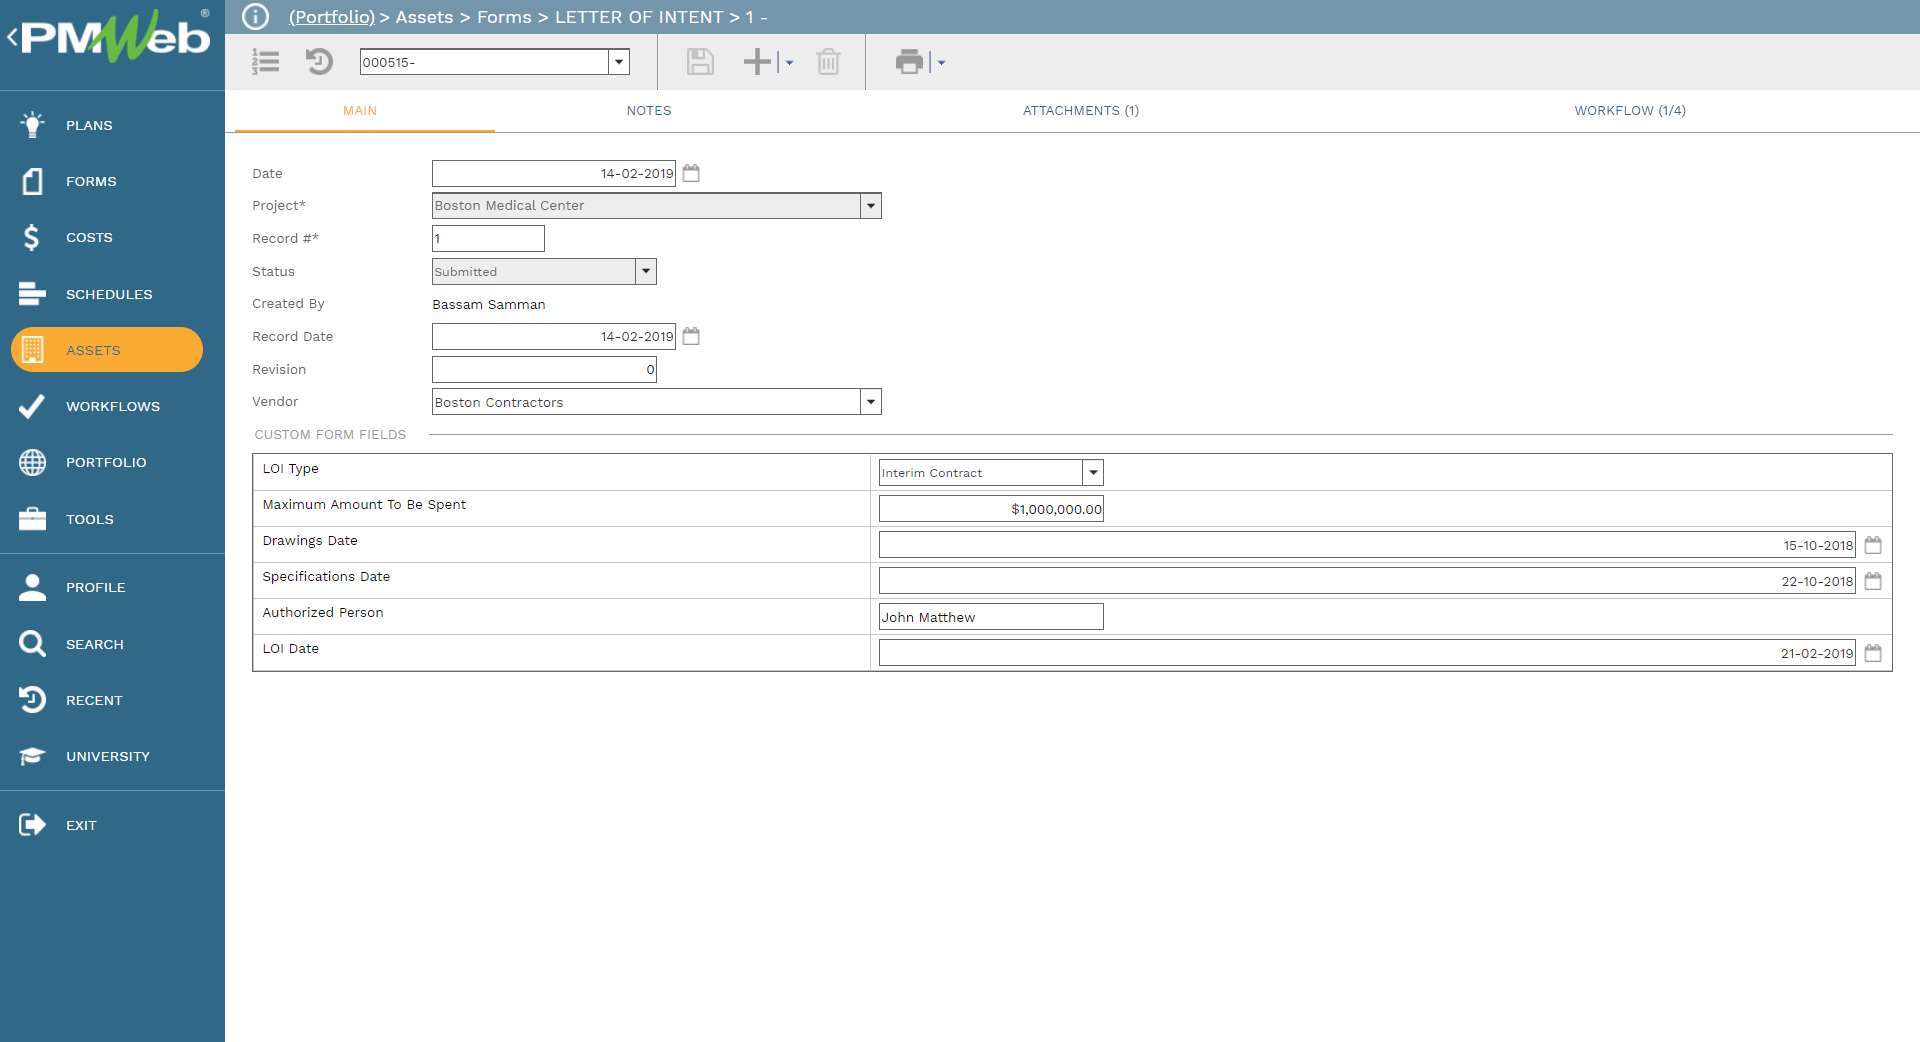Image resolution: width=1920 pixels, height=1042 pixels.
Task: Click the delete trash can icon
Action: tap(828, 62)
